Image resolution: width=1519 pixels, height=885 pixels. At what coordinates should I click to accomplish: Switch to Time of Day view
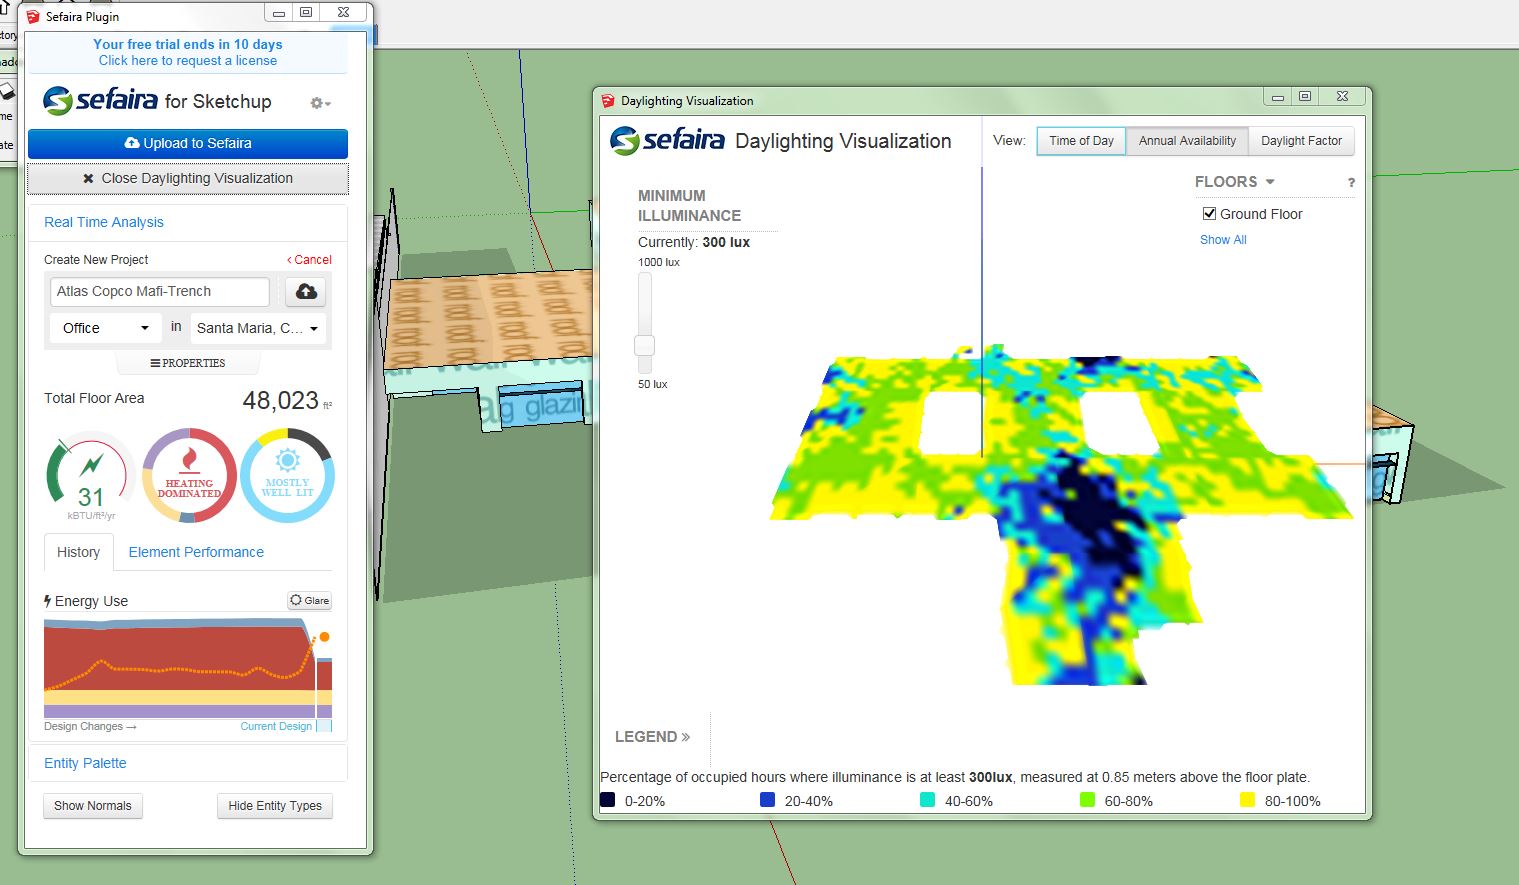[1081, 141]
